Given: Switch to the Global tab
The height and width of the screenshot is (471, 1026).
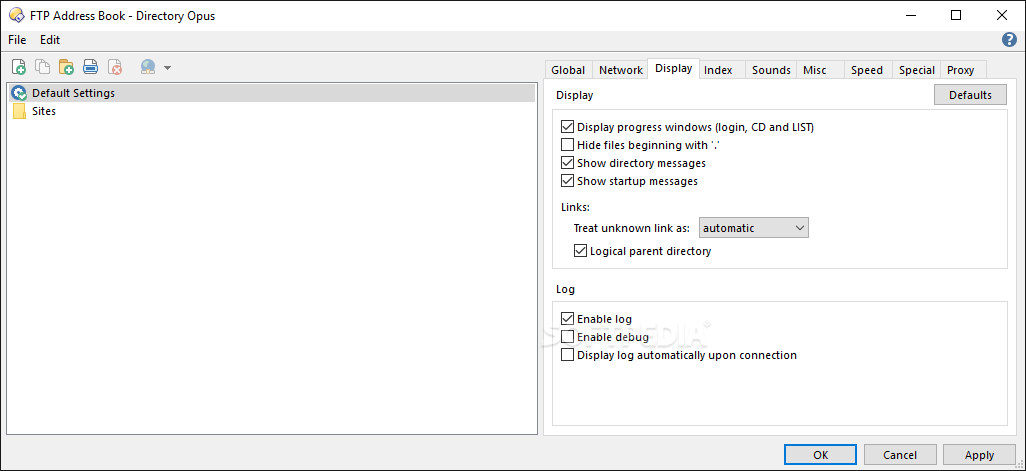Looking at the screenshot, I should click(x=568, y=70).
